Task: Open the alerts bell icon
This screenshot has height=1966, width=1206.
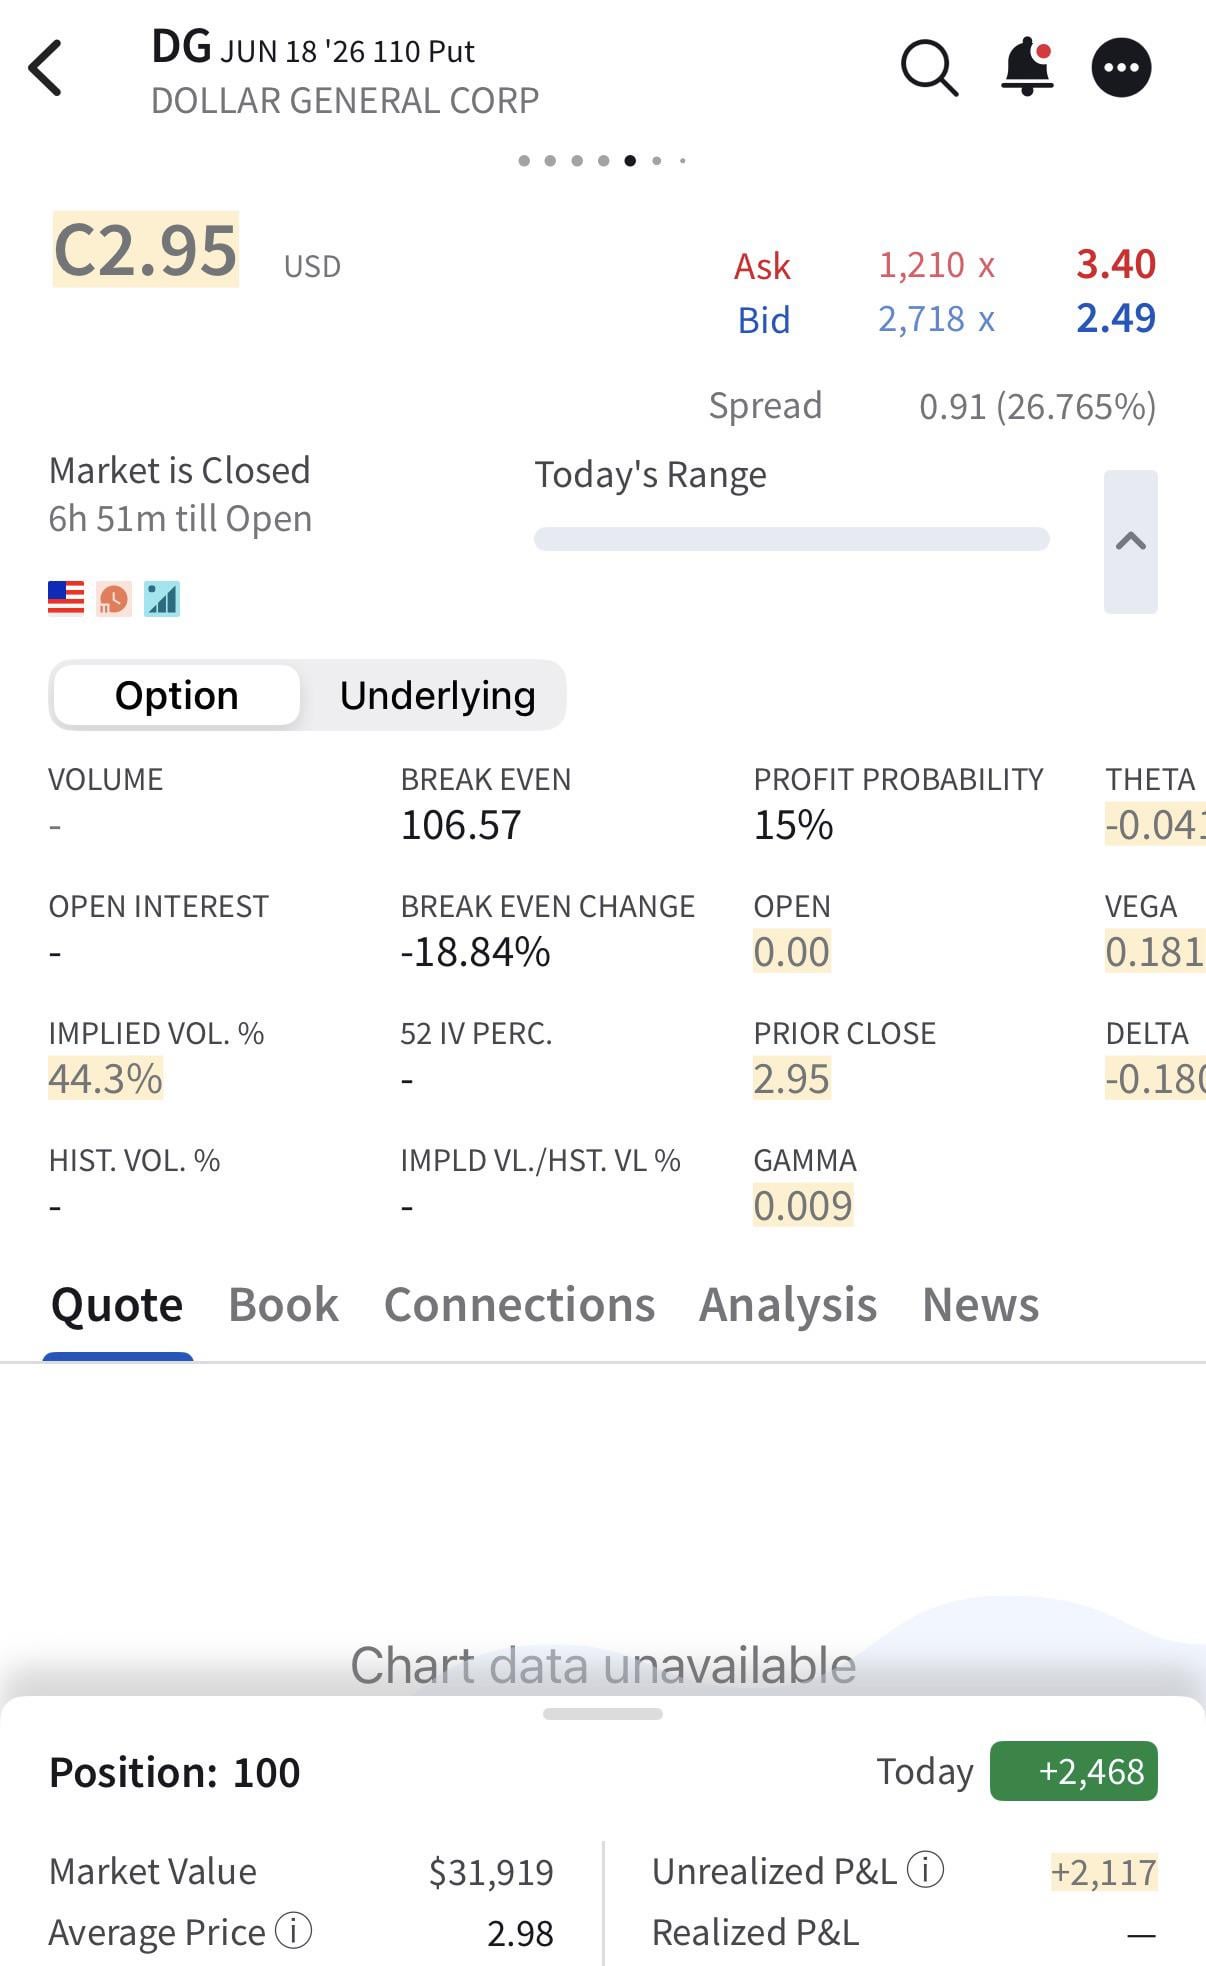Action: pyautogui.click(x=1027, y=68)
